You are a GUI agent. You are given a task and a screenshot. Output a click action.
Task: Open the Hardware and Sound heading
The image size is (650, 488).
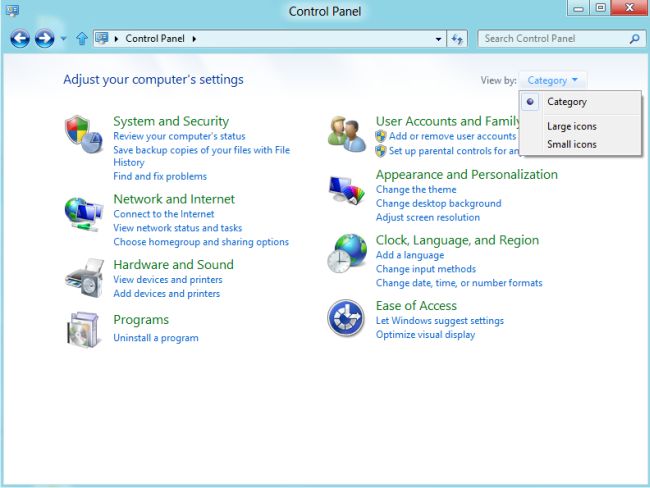(173, 265)
